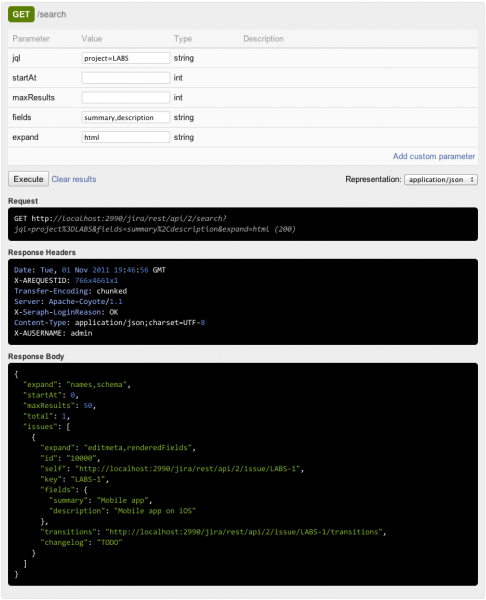Clear results of the request
Image resolution: width=486 pixels, height=600 pixels.
[x=74, y=179]
